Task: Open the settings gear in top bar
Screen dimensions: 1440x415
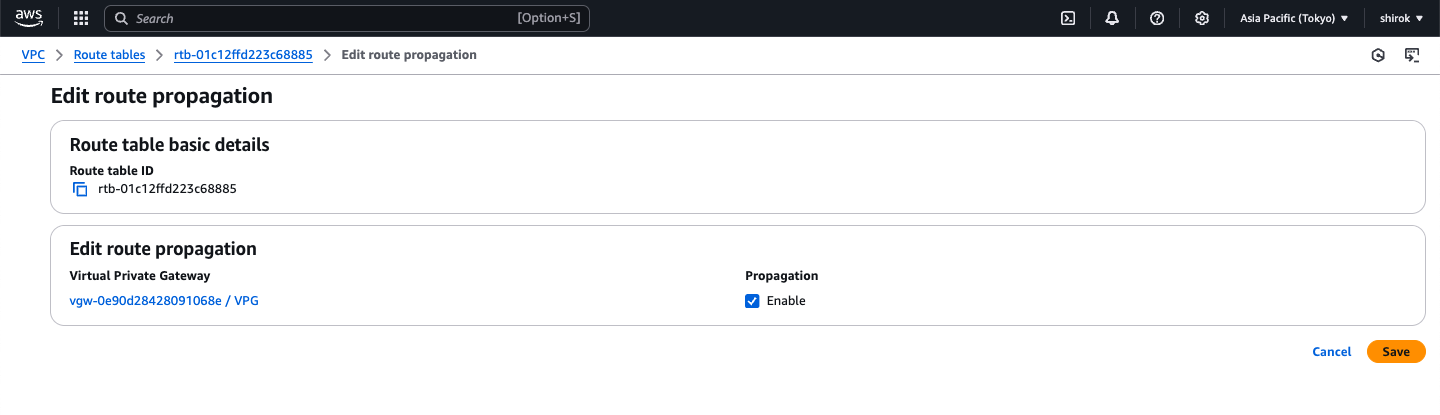Action: coord(1202,18)
